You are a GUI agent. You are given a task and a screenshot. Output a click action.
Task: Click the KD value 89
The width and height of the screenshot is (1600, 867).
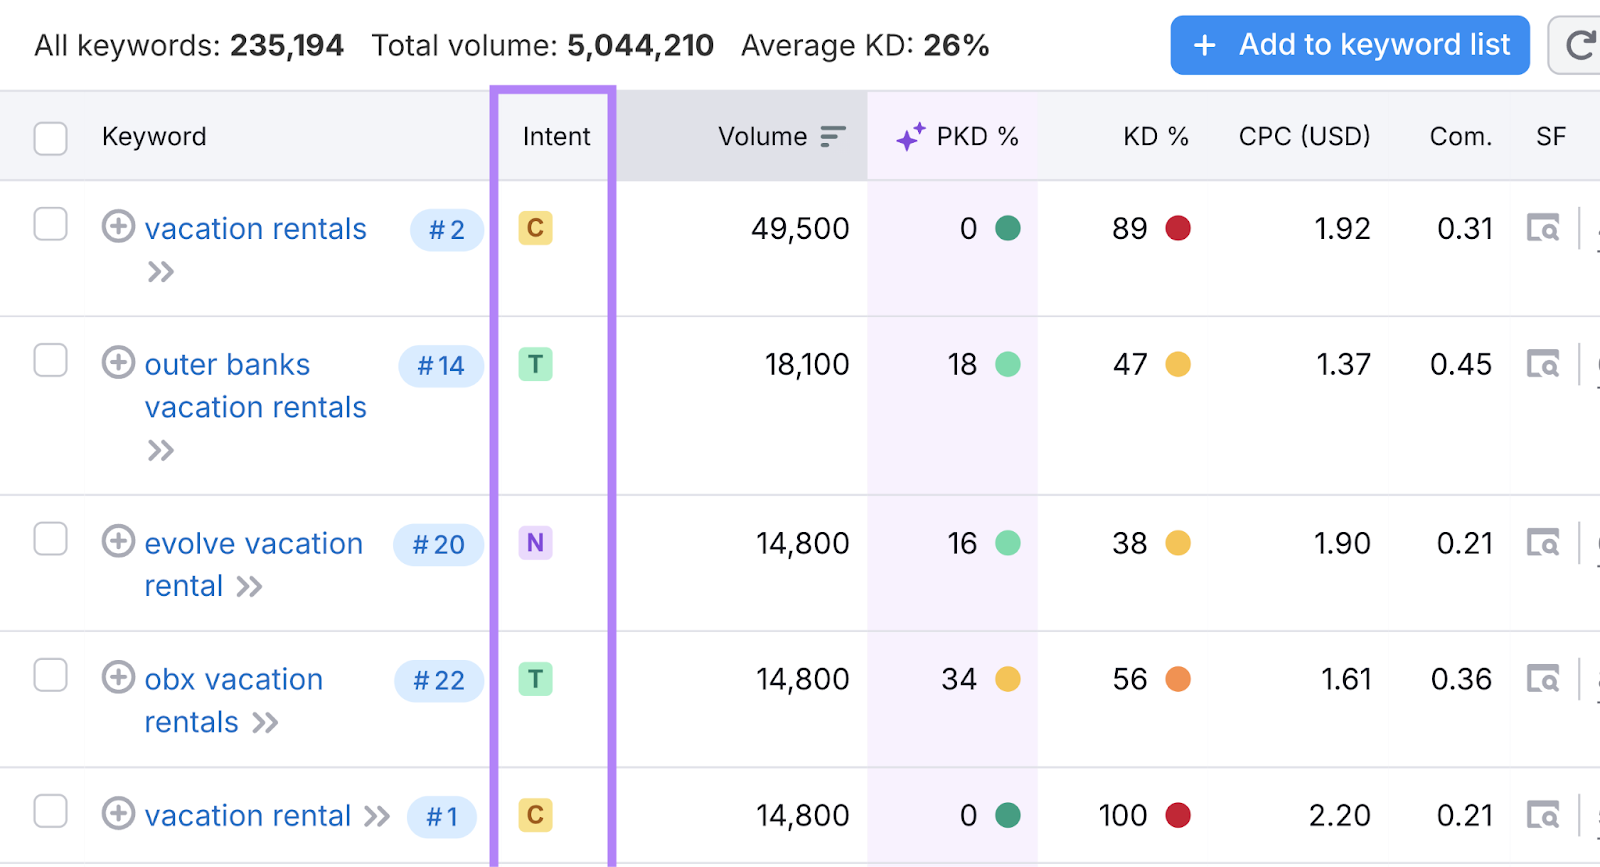pyautogui.click(x=1129, y=229)
